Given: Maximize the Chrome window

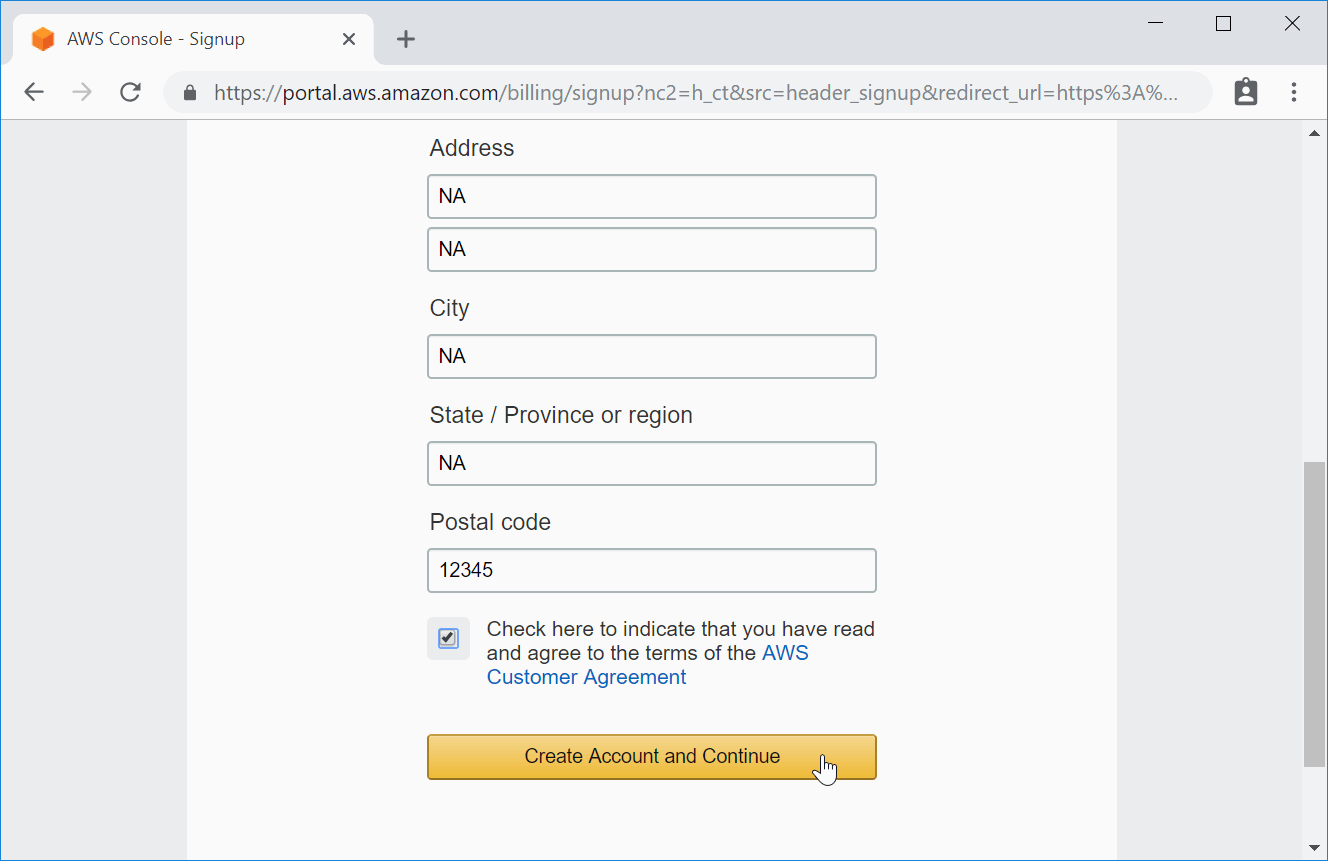Looking at the screenshot, I should [1223, 24].
